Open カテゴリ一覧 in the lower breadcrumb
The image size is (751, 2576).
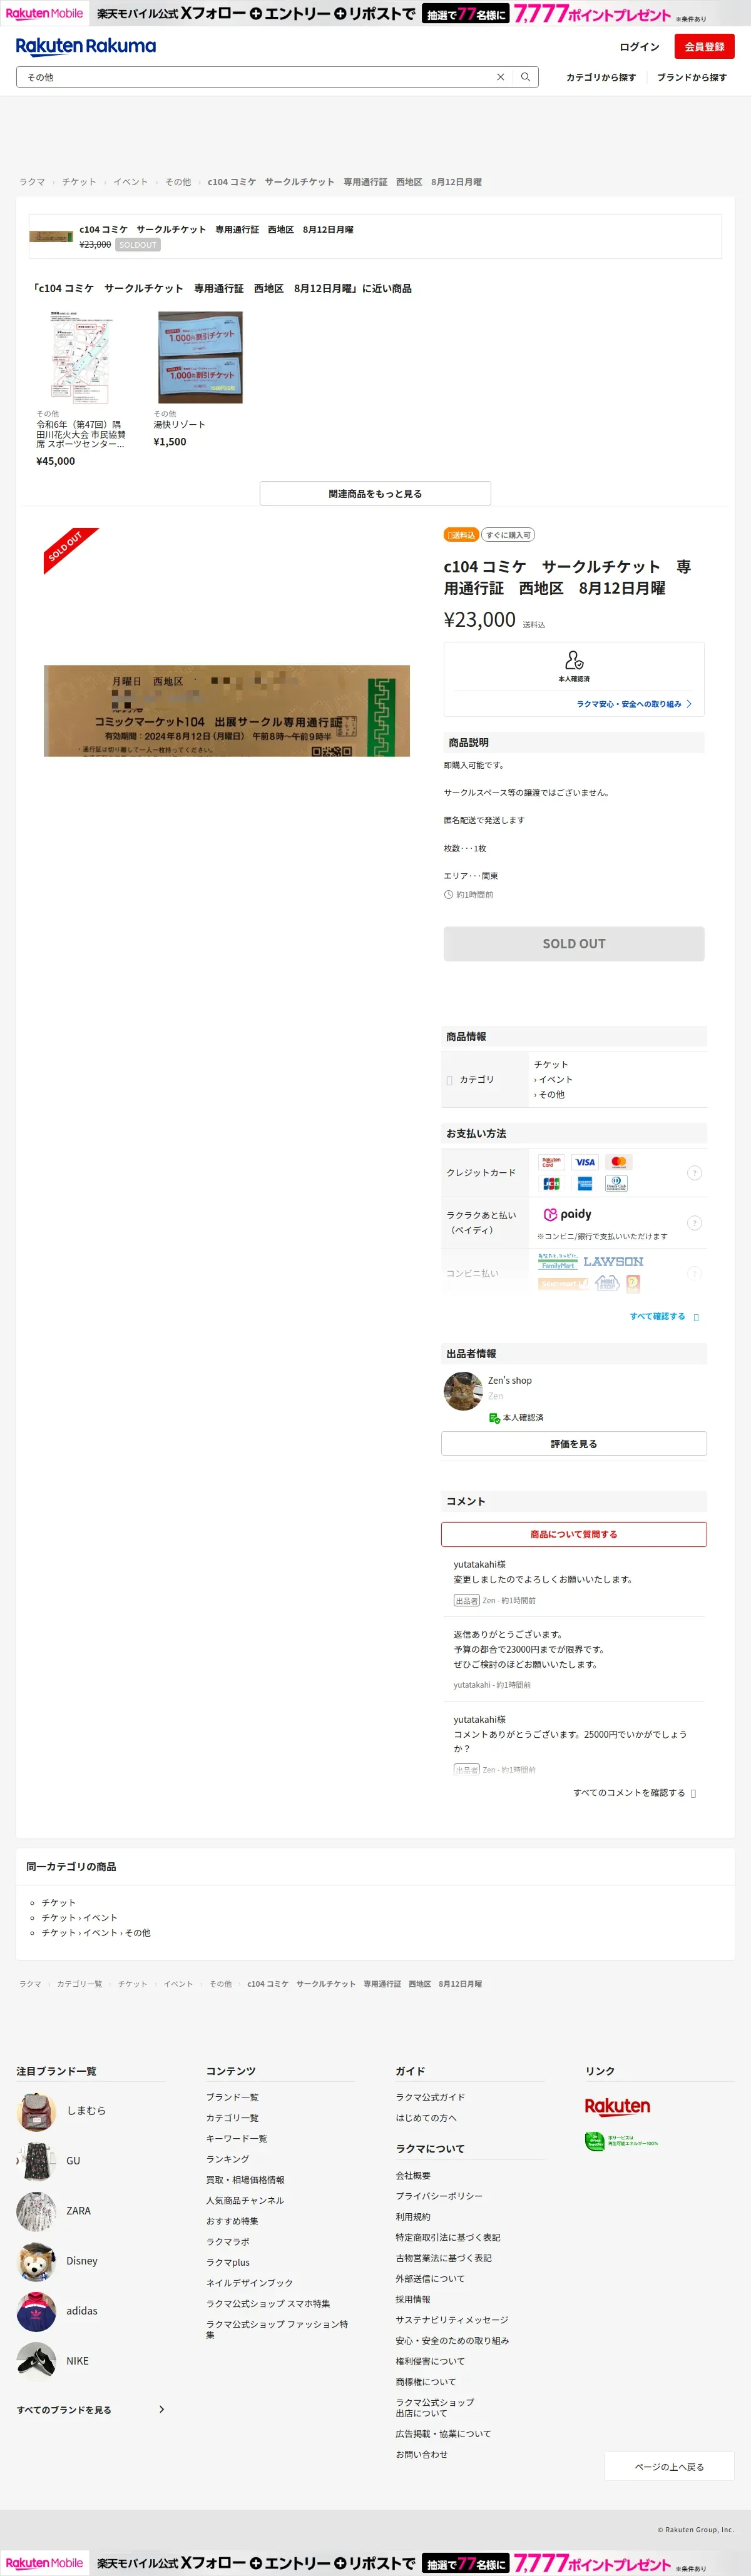(79, 1984)
